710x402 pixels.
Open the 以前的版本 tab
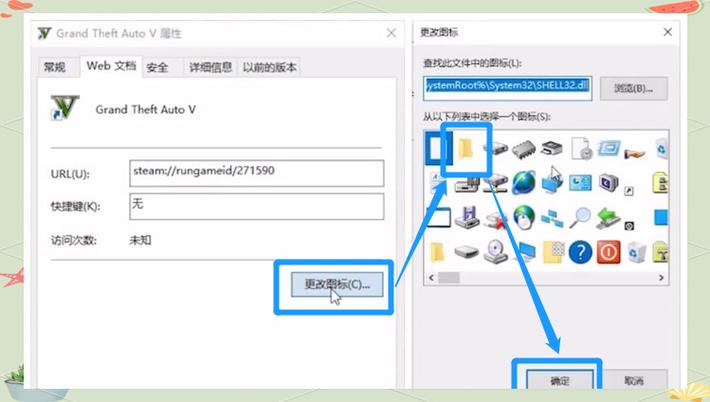click(x=270, y=67)
